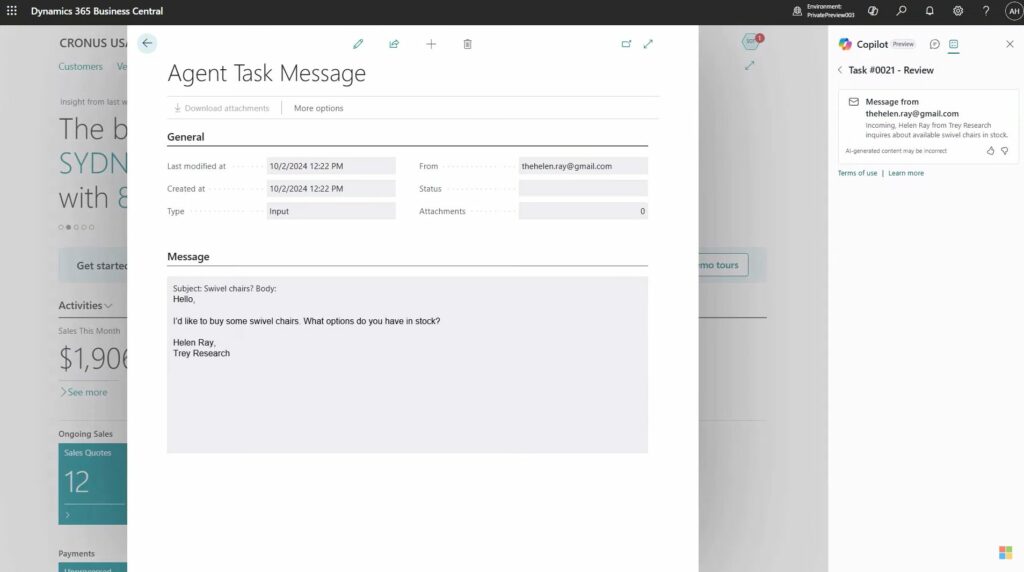Click the Type field showing Input
Image resolution: width=1024 pixels, height=572 pixels.
click(331, 211)
